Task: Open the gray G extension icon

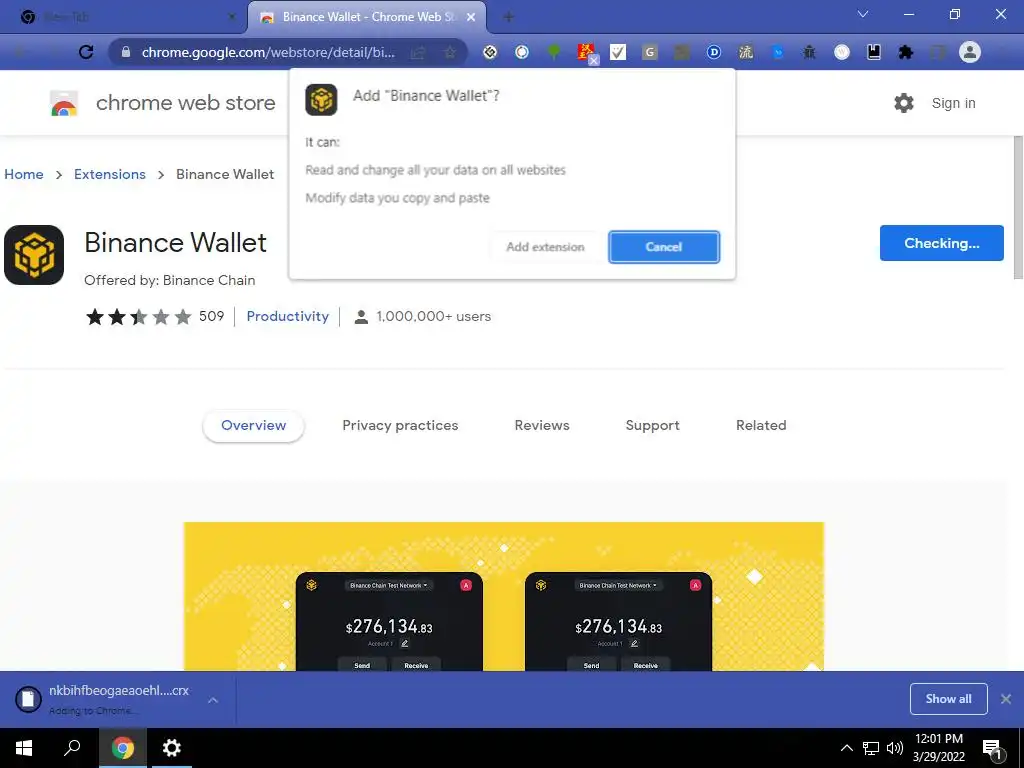Action: (x=649, y=52)
